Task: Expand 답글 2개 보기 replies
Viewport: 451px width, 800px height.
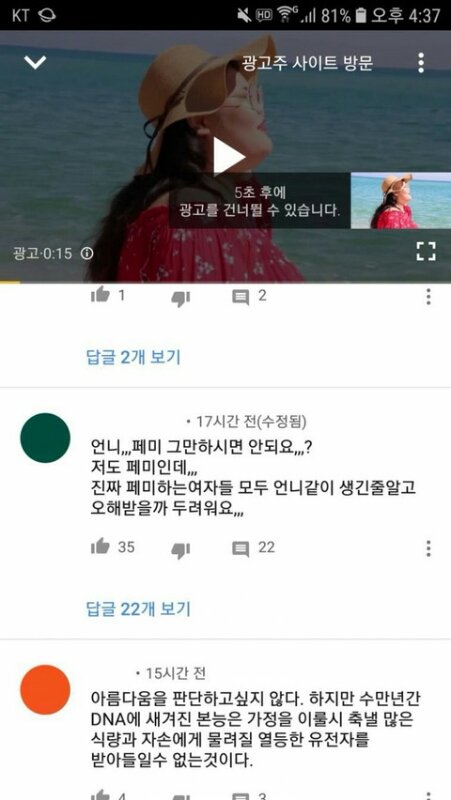Action: (x=134, y=357)
